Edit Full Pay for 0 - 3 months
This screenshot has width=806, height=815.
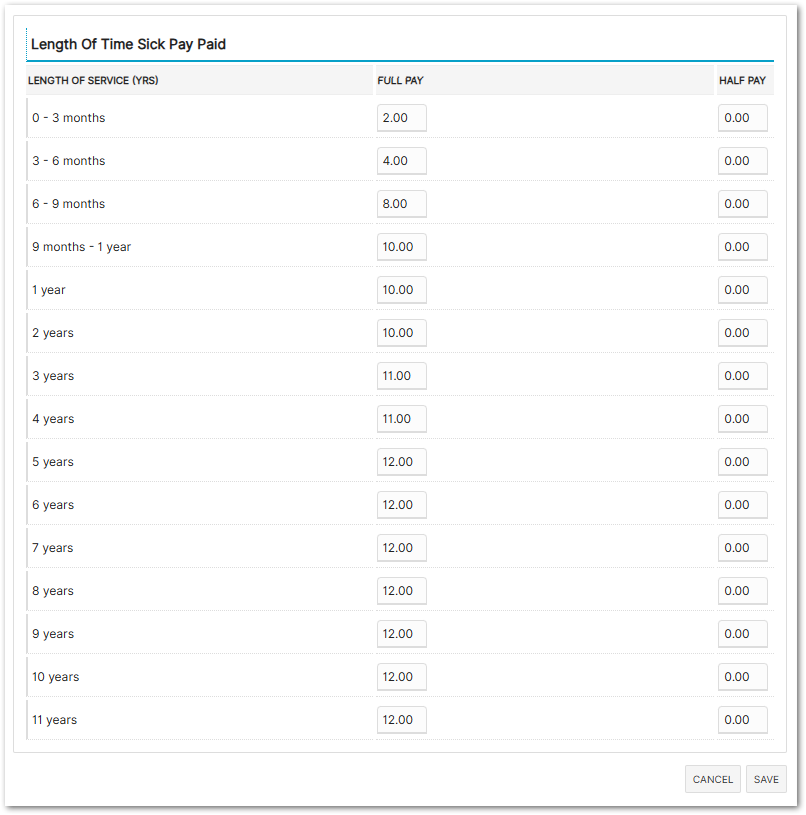click(402, 118)
